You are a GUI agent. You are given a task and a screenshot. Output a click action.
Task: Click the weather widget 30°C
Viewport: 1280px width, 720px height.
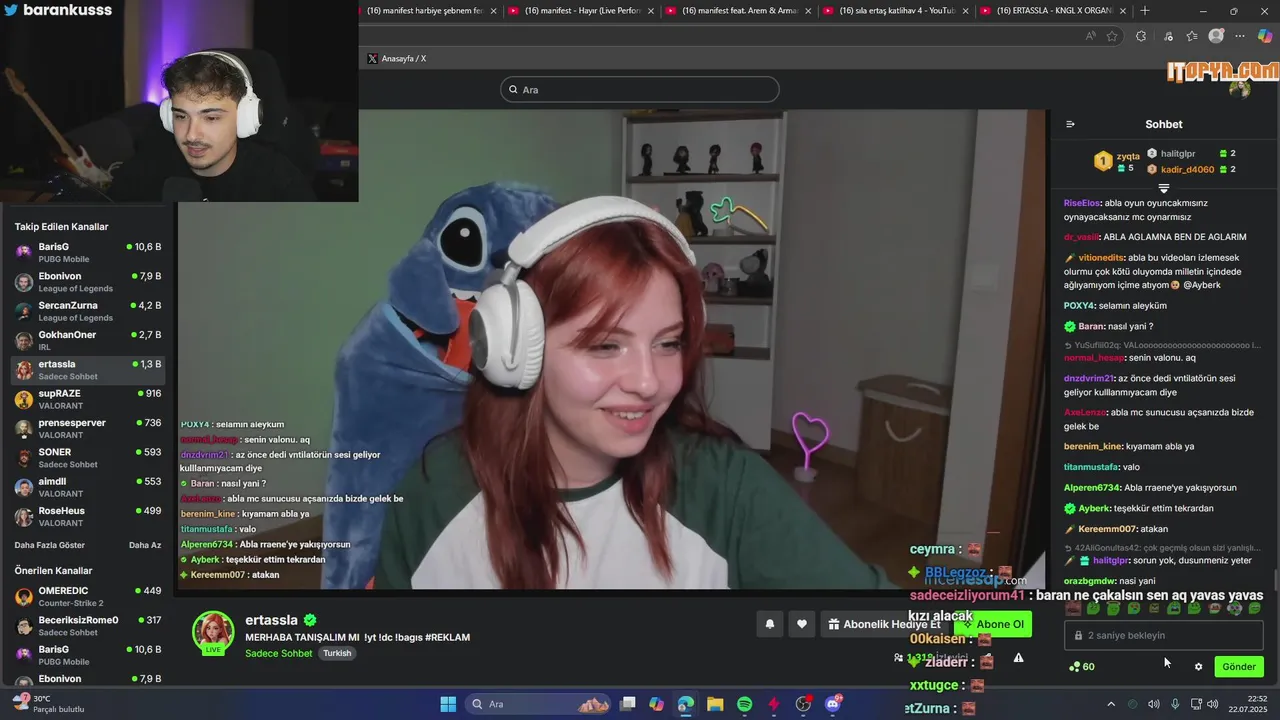(47, 704)
